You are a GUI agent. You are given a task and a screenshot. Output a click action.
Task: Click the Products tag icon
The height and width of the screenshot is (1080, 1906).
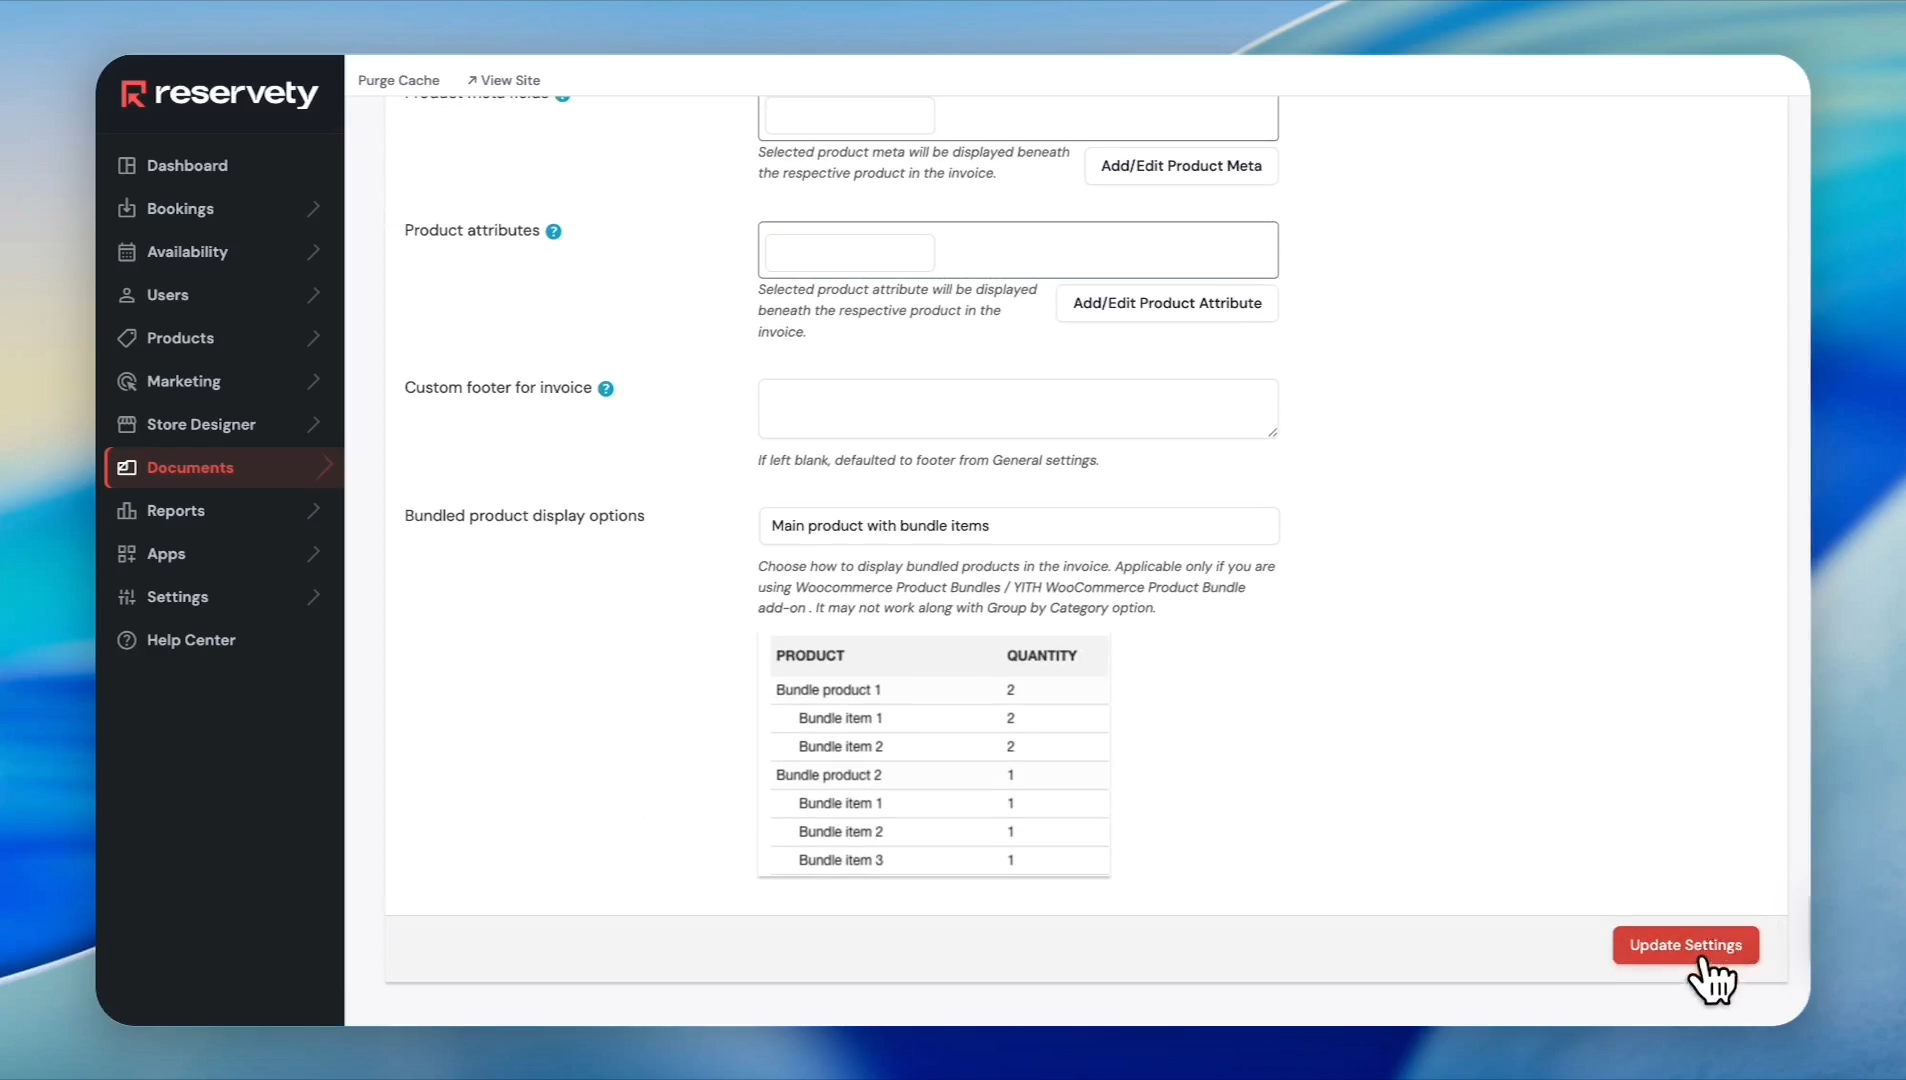click(x=127, y=338)
